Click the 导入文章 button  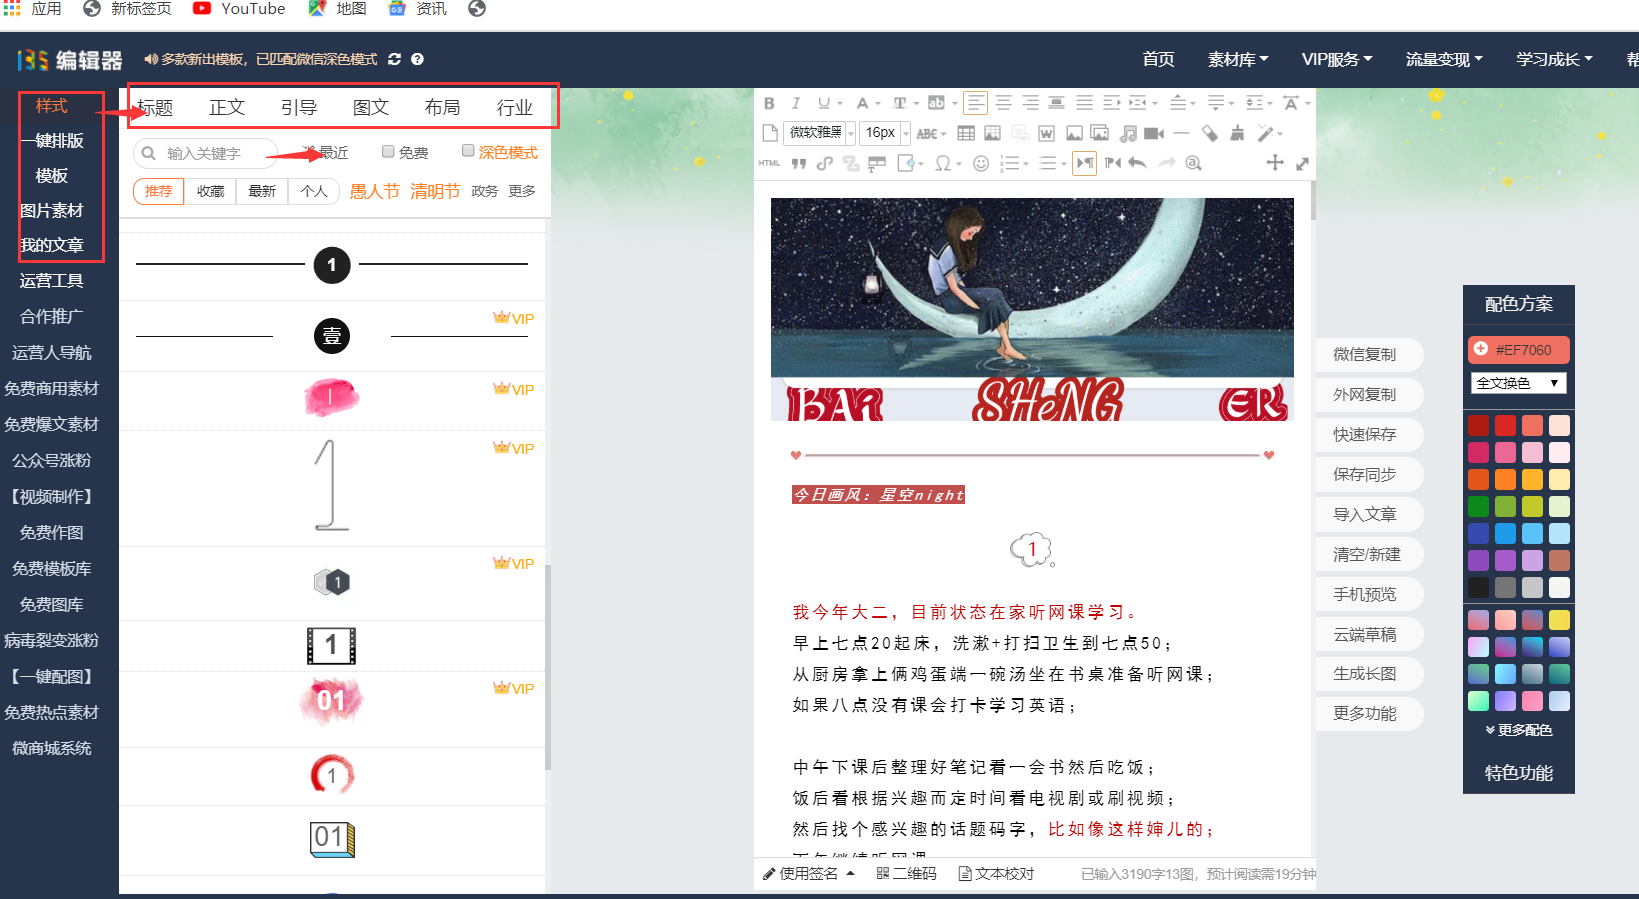point(1366,514)
